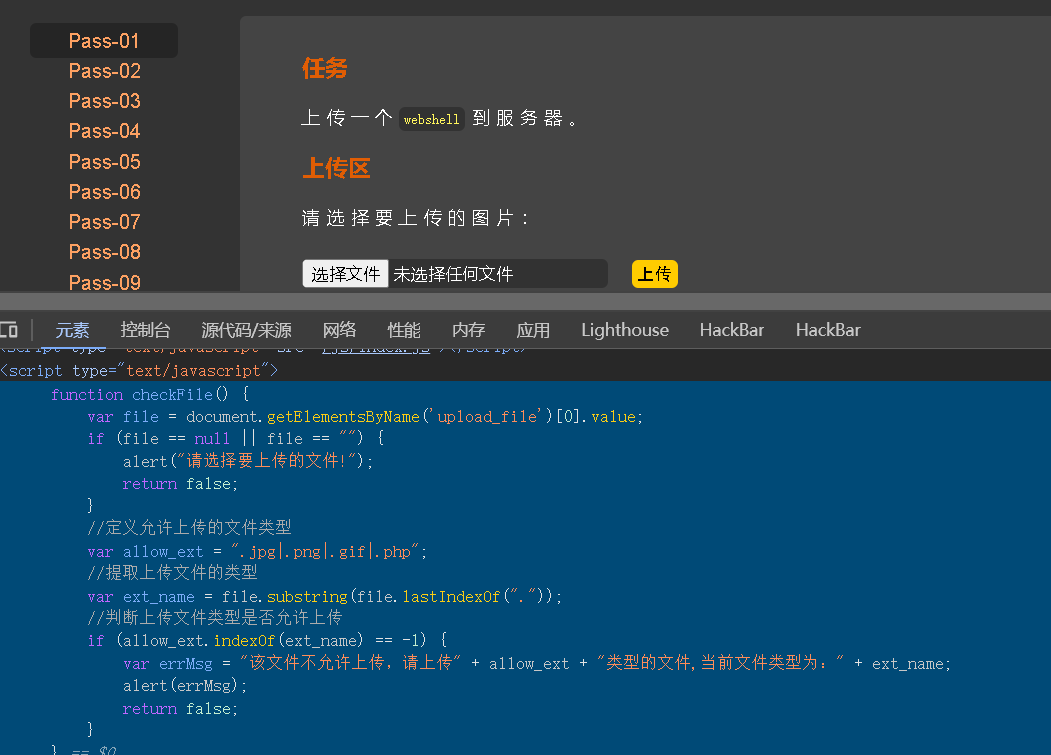
Task: Click the if (file == null) condition line
Action: [236, 439]
